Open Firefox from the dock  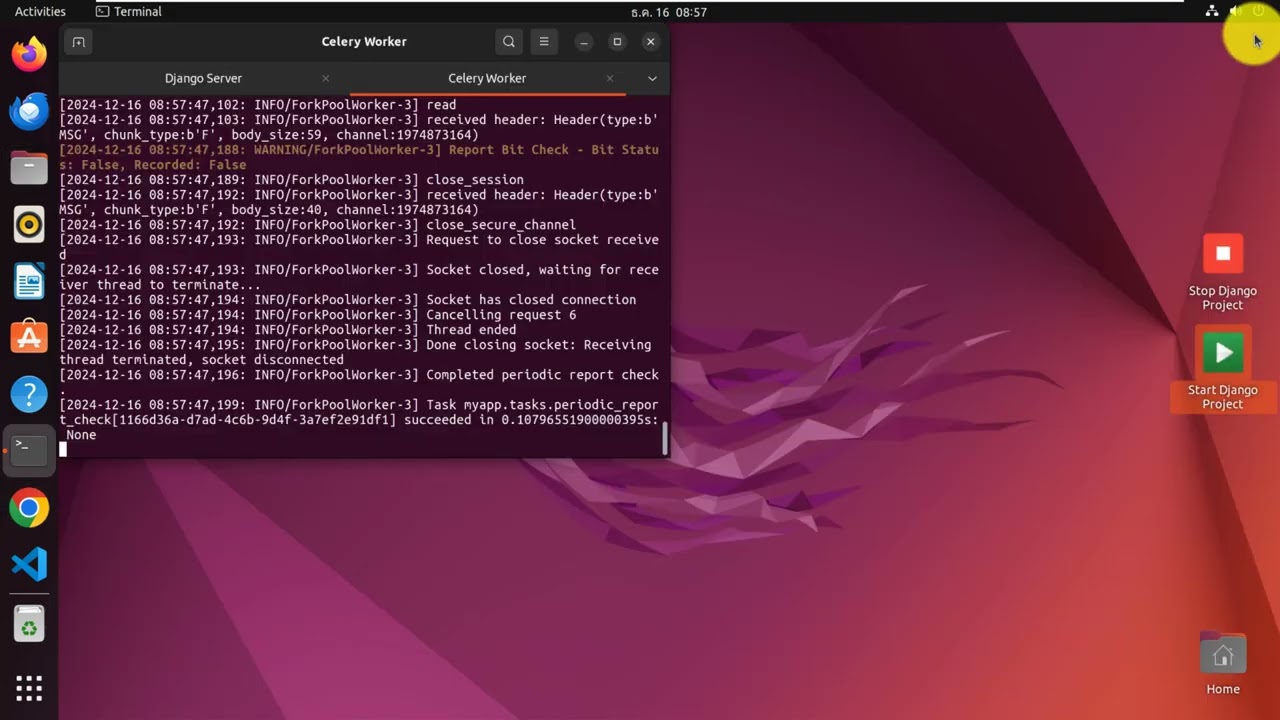pyautogui.click(x=29, y=53)
